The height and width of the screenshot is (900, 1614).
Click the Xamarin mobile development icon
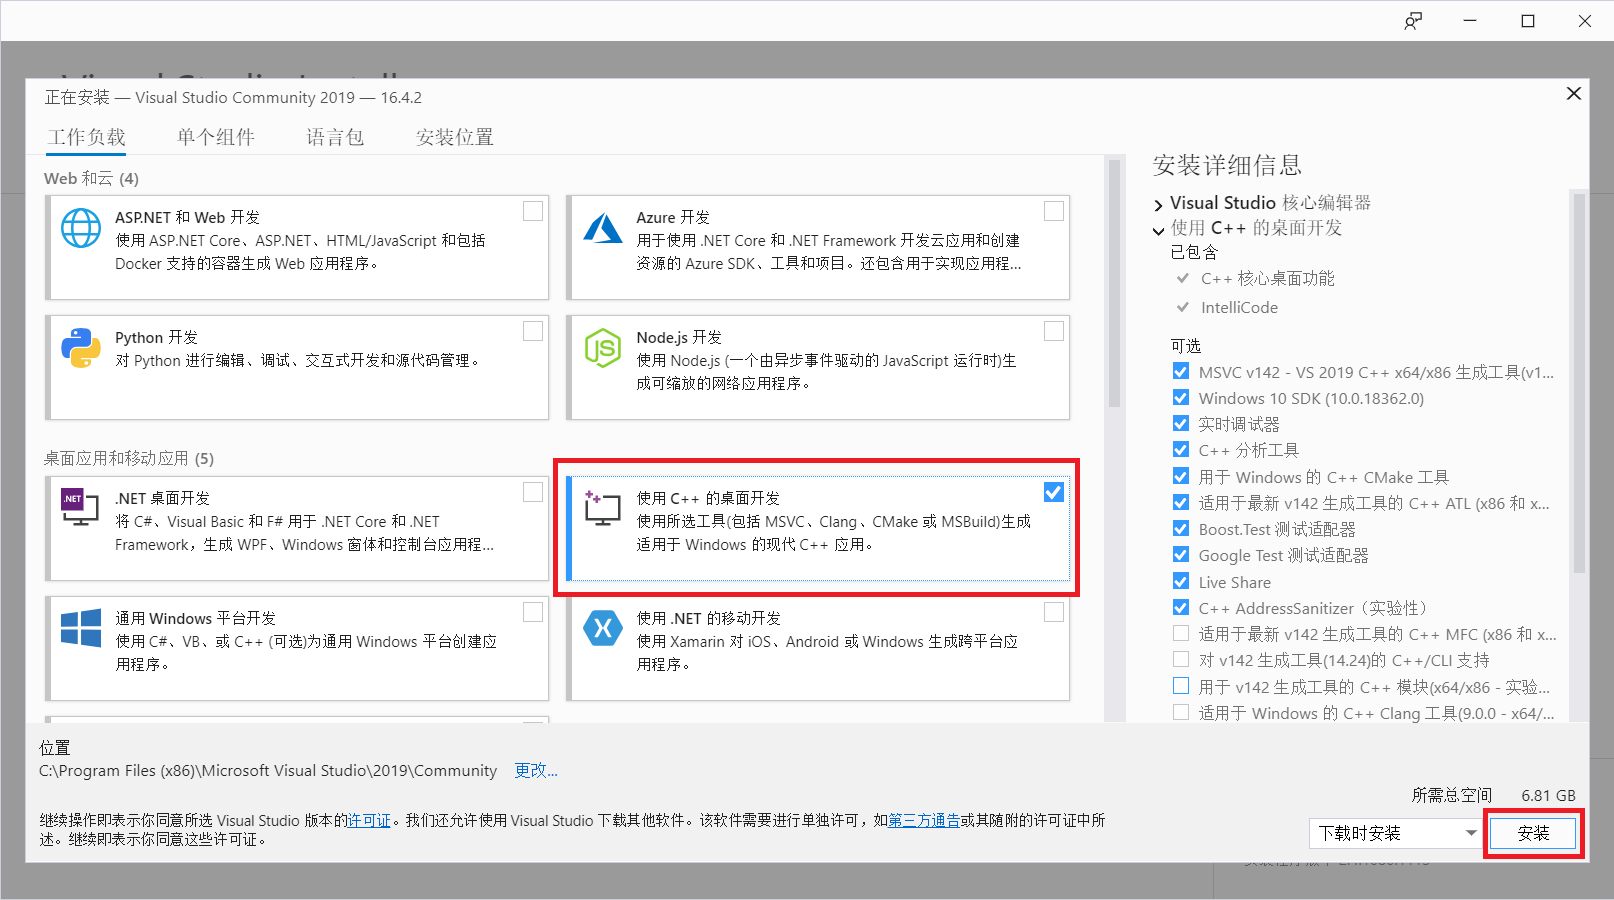pyautogui.click(x=603, y=628)
